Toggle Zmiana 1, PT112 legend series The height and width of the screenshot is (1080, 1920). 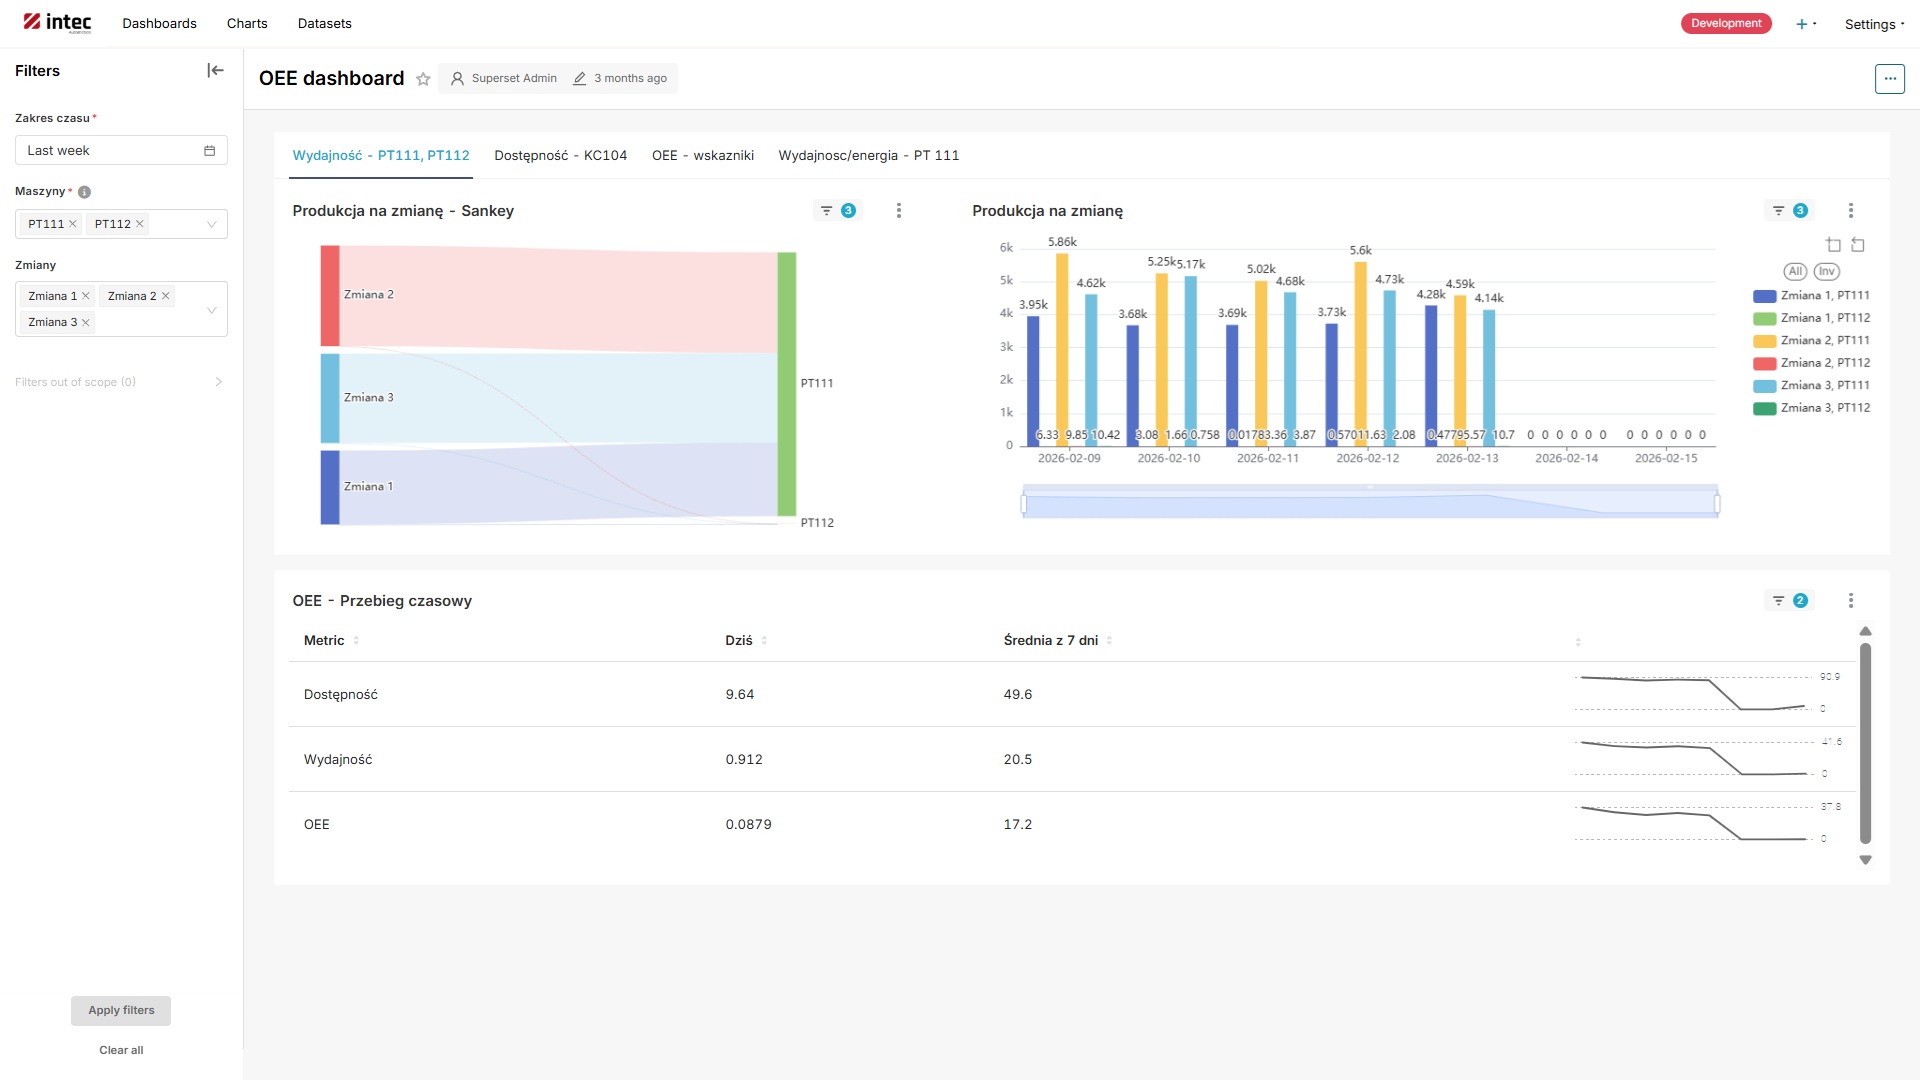click(x=1811, y=318)
